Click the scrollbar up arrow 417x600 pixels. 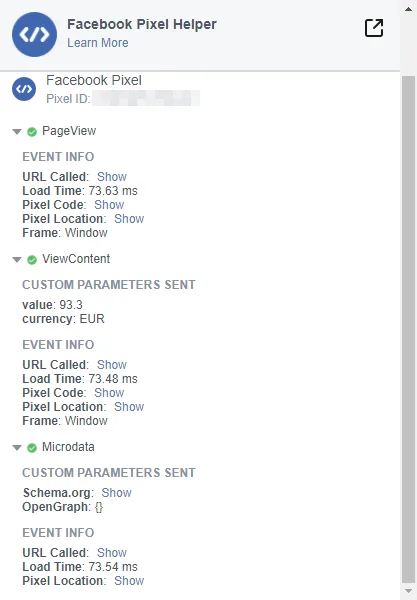[x=408, y=8]
